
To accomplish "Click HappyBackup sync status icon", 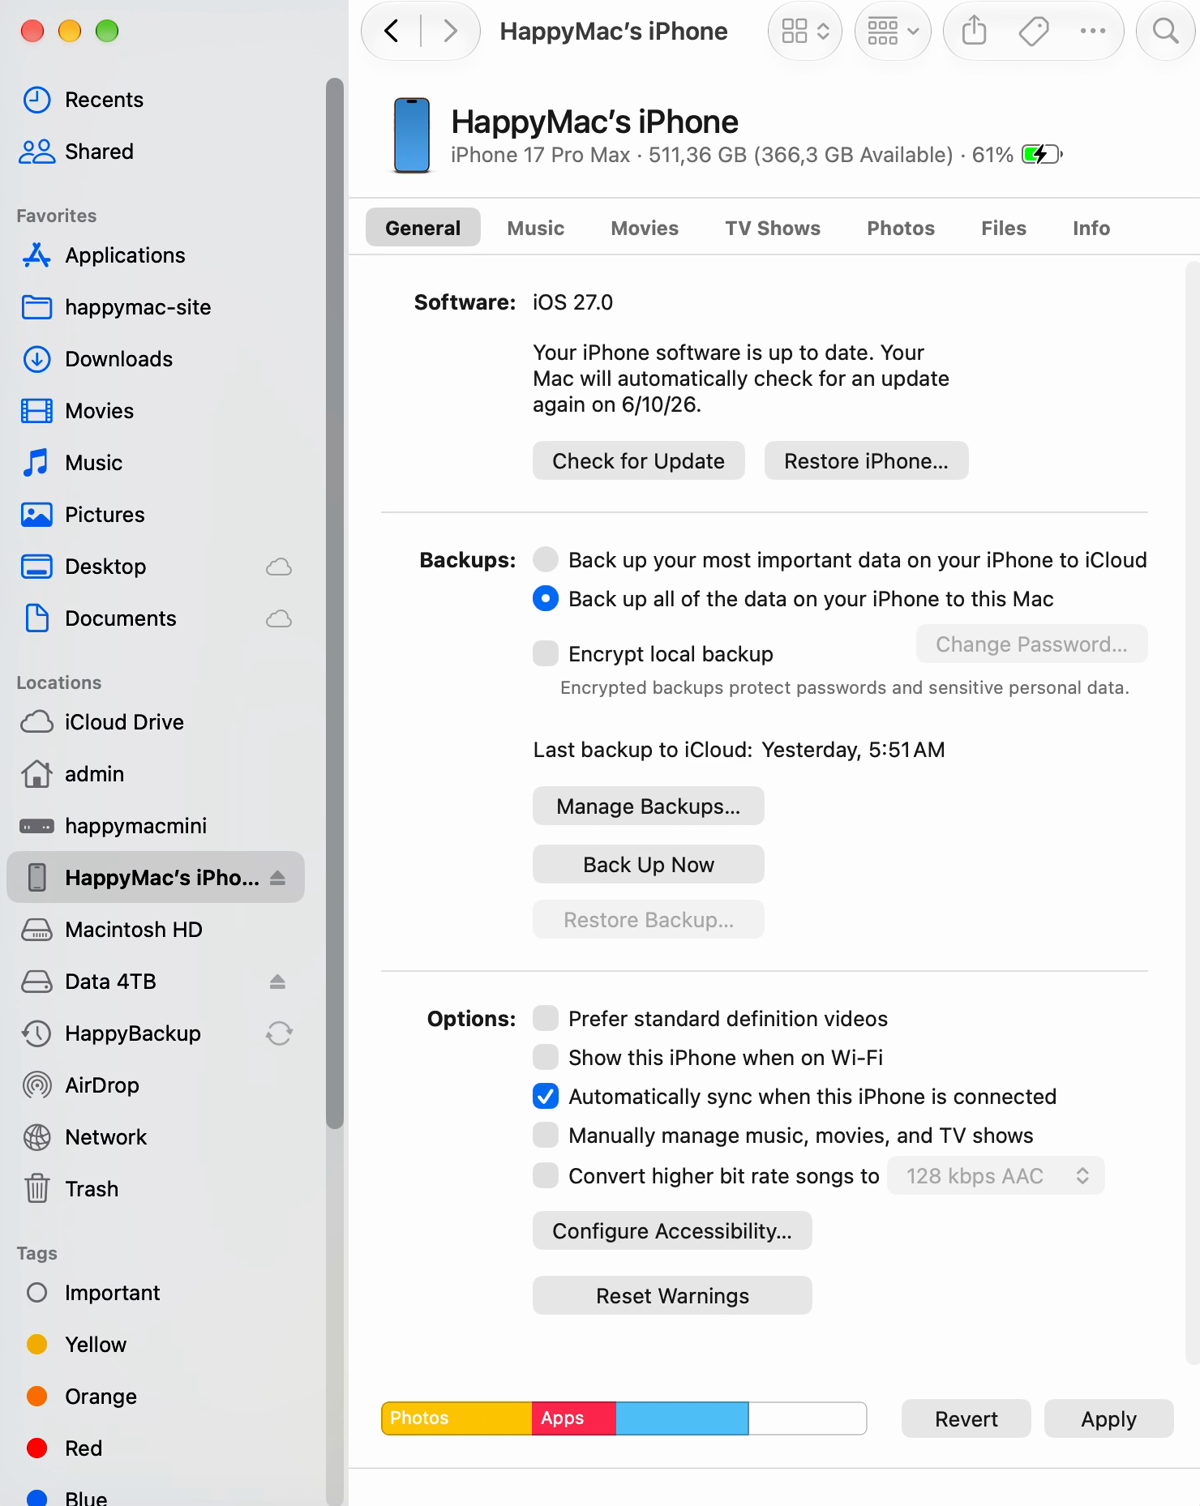I will coord(279,1034).
